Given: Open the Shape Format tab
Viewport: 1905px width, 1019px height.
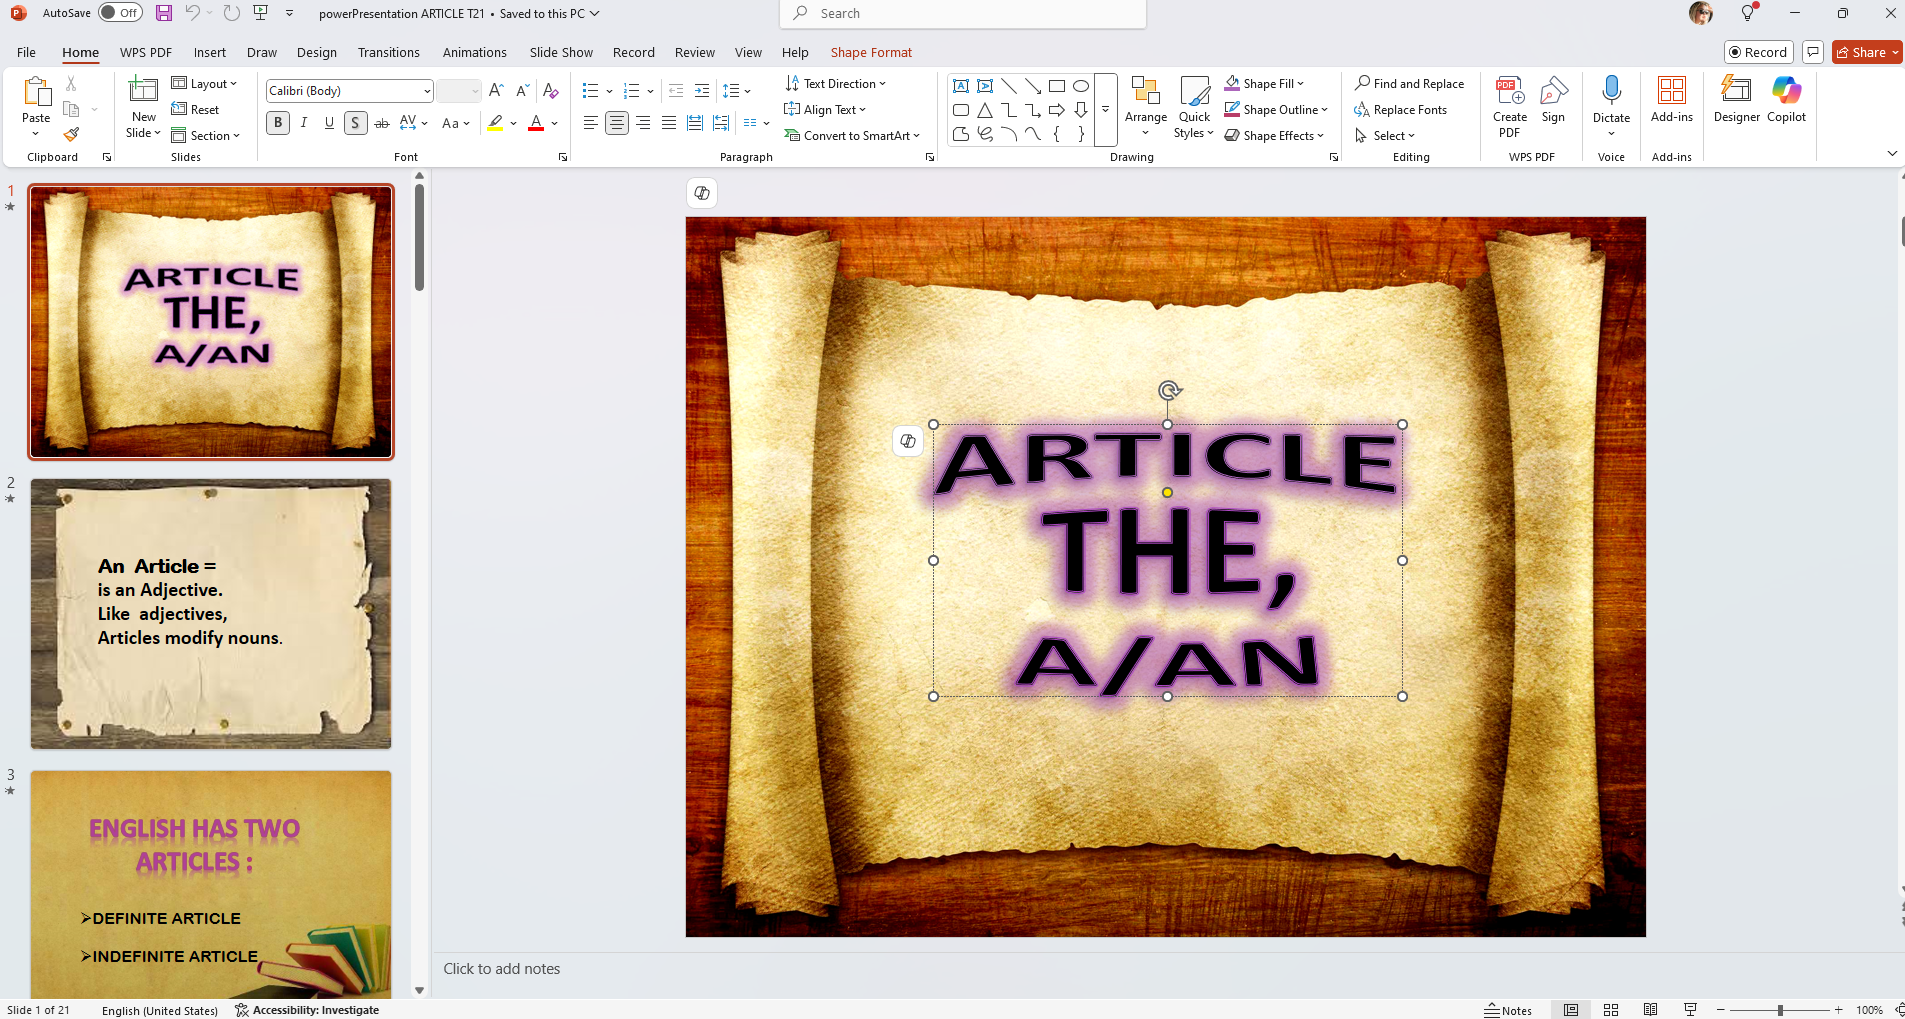Looking at the screenshot, I should [871, 53].
